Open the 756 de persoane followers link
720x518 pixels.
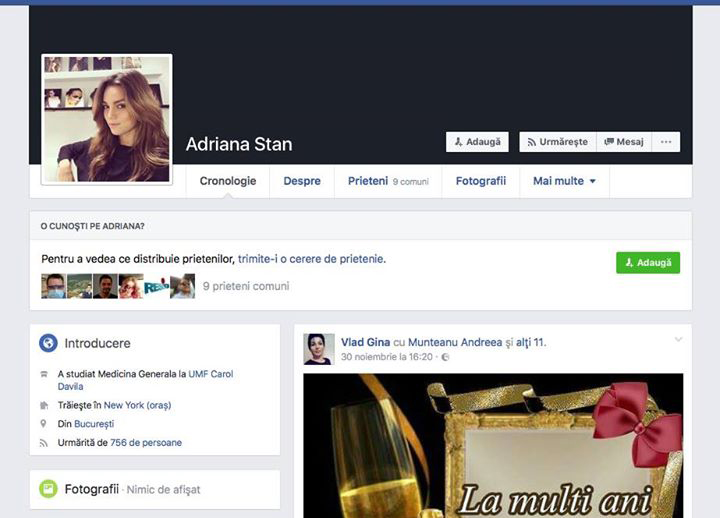pyautogui.click(x=146, y=442)
